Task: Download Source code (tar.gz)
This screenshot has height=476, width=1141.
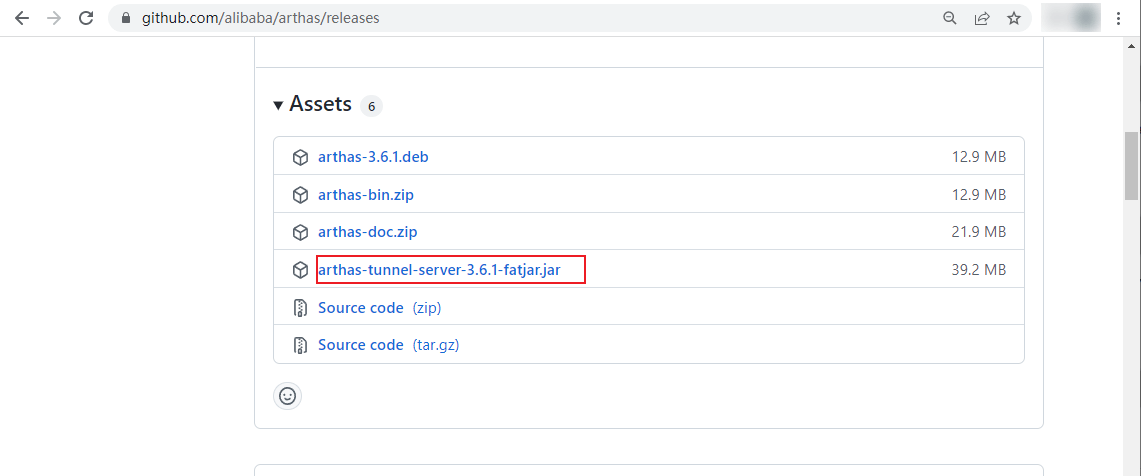Action: pyautogui.click(x=361, y=345)
